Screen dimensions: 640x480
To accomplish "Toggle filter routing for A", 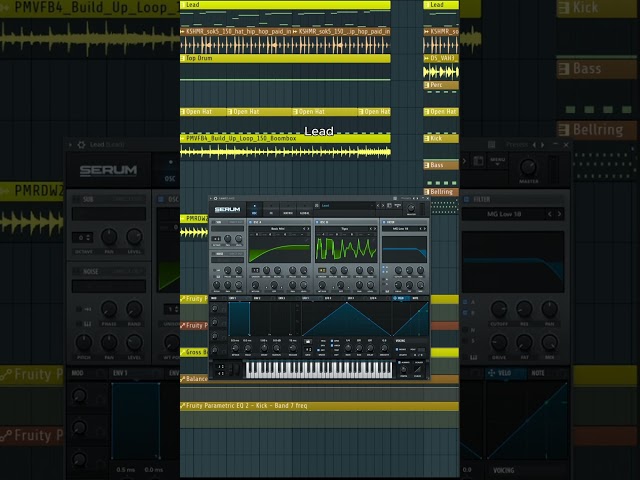I will tap(383, 267).
